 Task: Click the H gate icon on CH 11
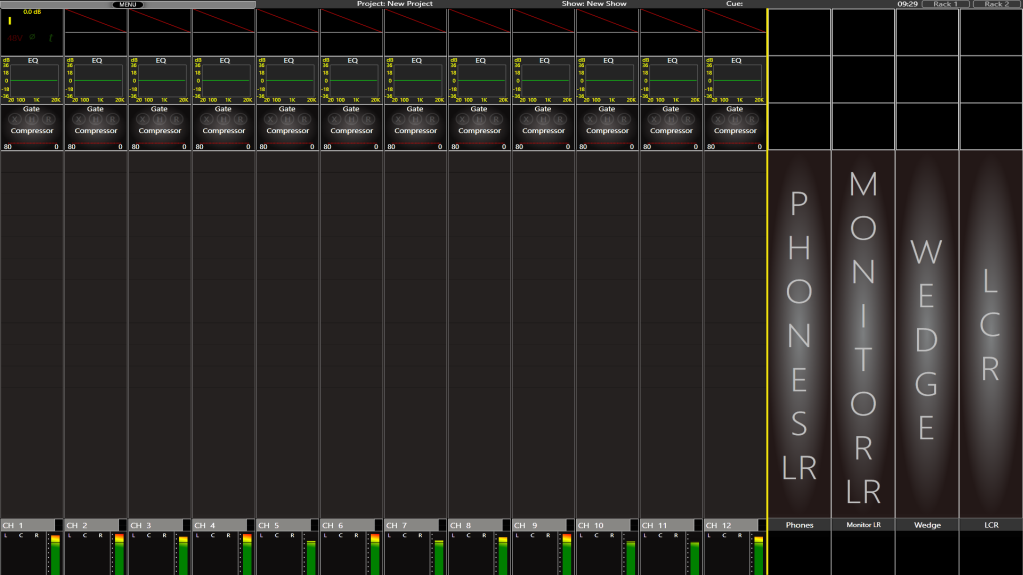pyautogui.click(x=671, y=119)
